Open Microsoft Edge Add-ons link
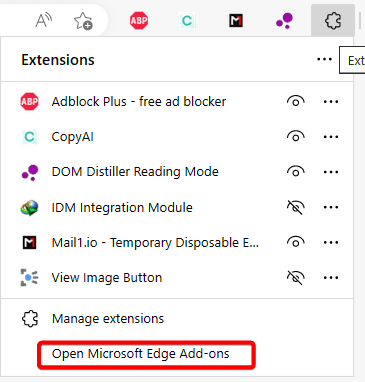 click(140, 354)
